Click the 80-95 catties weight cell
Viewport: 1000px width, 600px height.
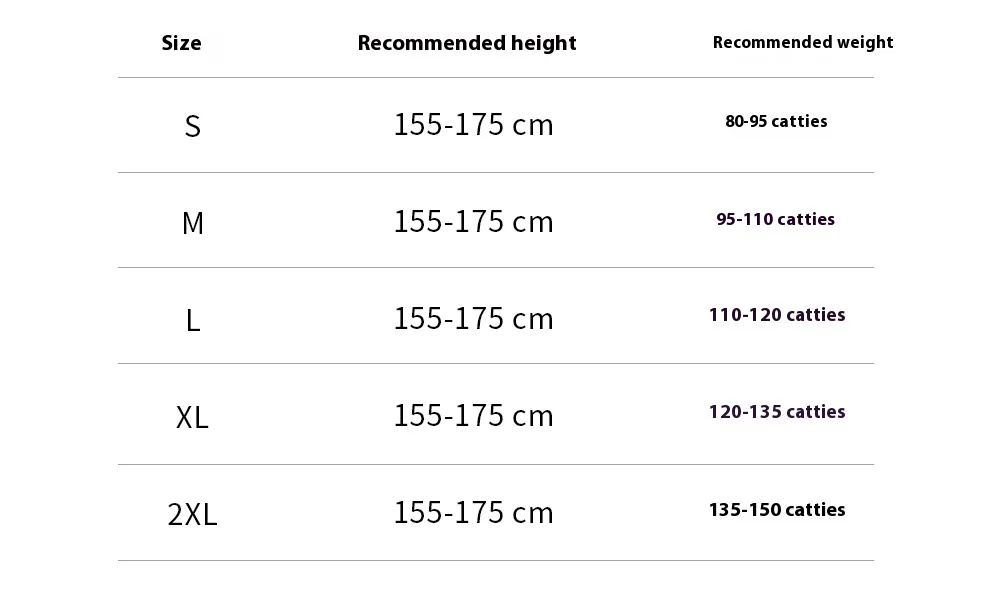click(776, 121)
